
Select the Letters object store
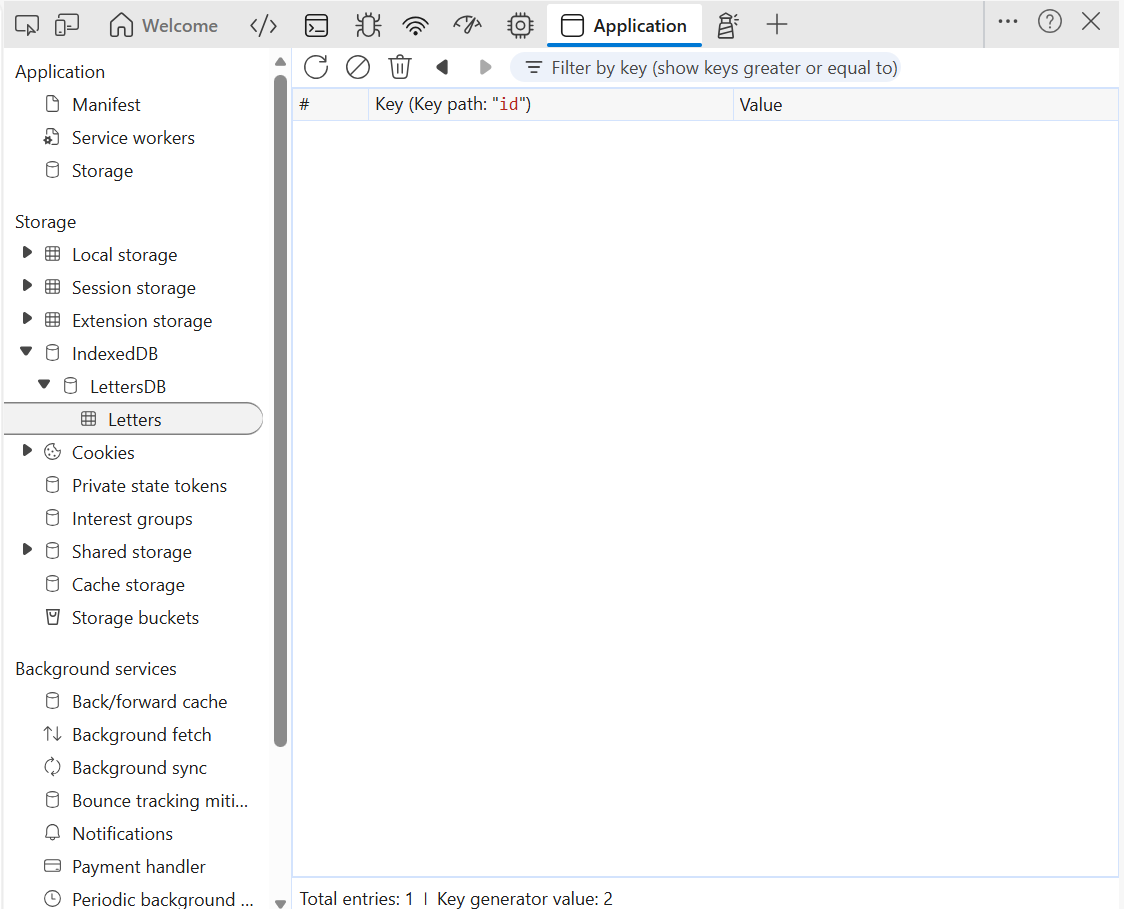[x=133, y=419]
